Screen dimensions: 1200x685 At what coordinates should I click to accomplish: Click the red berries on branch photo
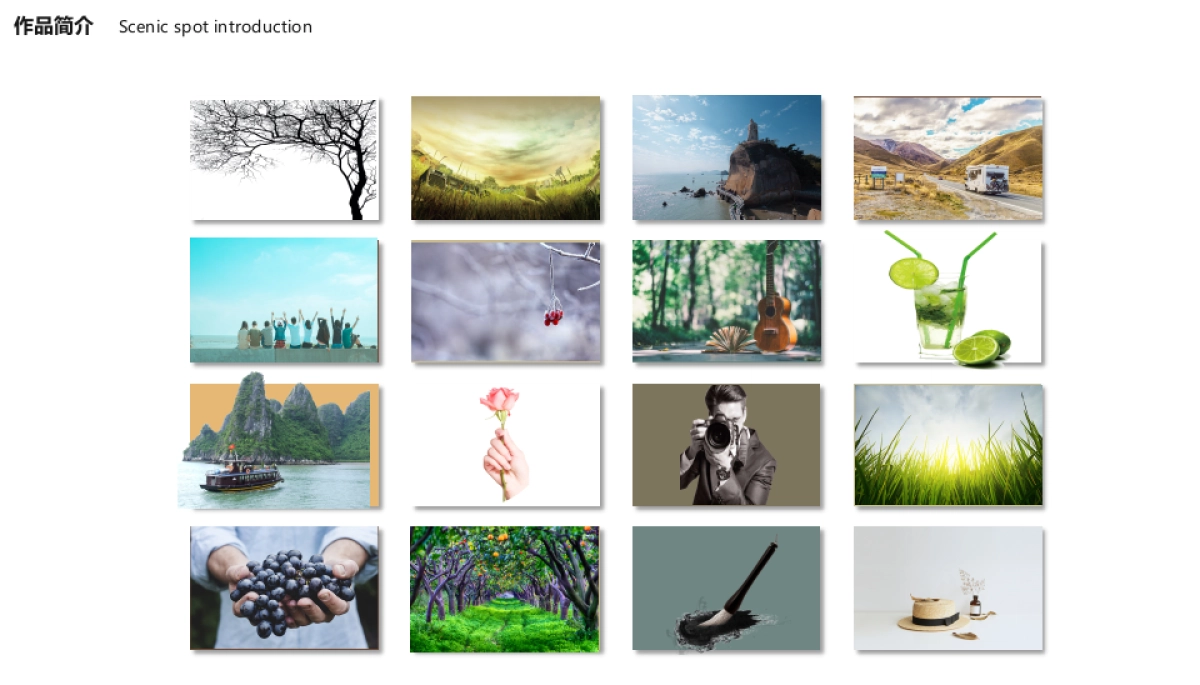(x=505, y=301)
